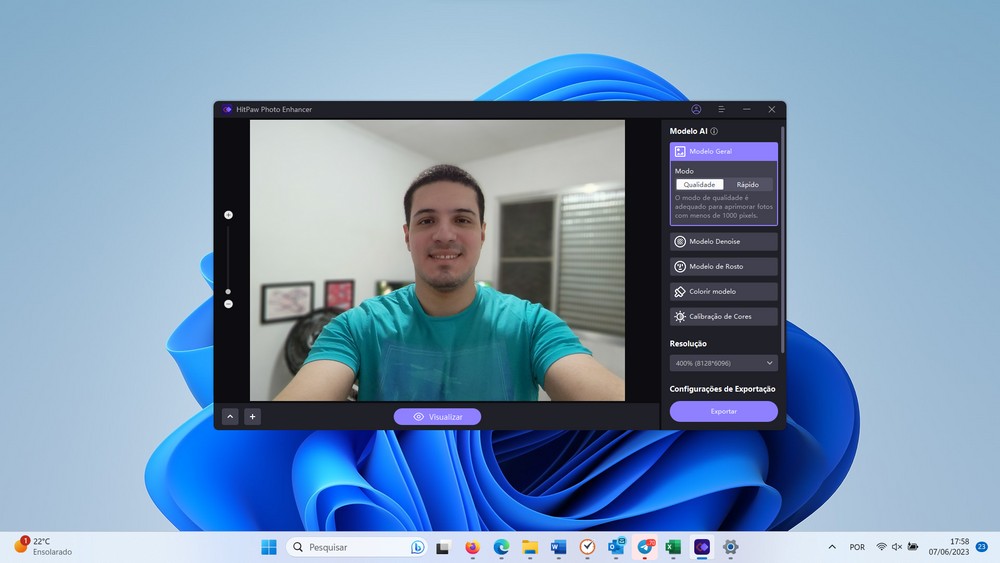Click the sun icon of Calibração de Cores
This screenshot has height=563, width=1000.
680,316
